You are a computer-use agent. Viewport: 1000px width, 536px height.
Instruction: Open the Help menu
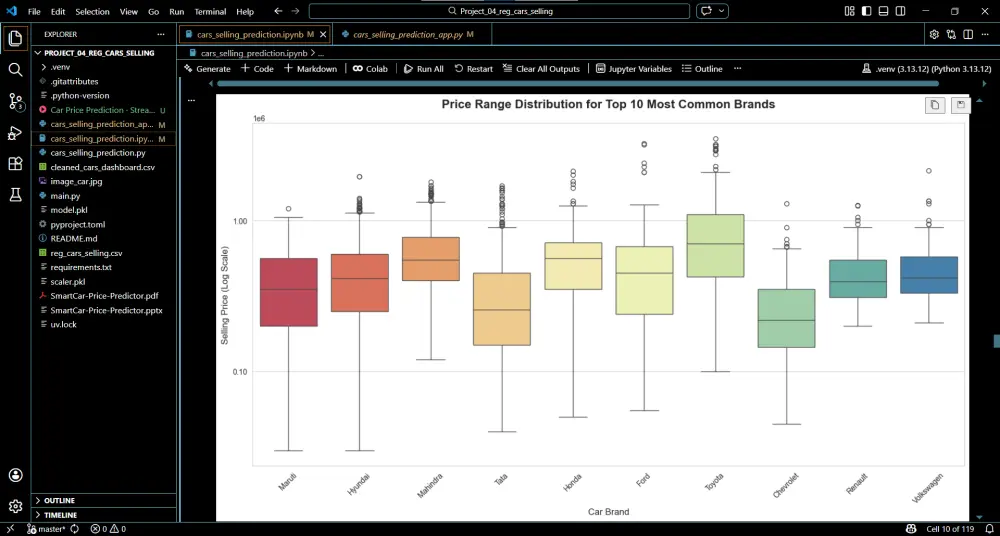245,11
